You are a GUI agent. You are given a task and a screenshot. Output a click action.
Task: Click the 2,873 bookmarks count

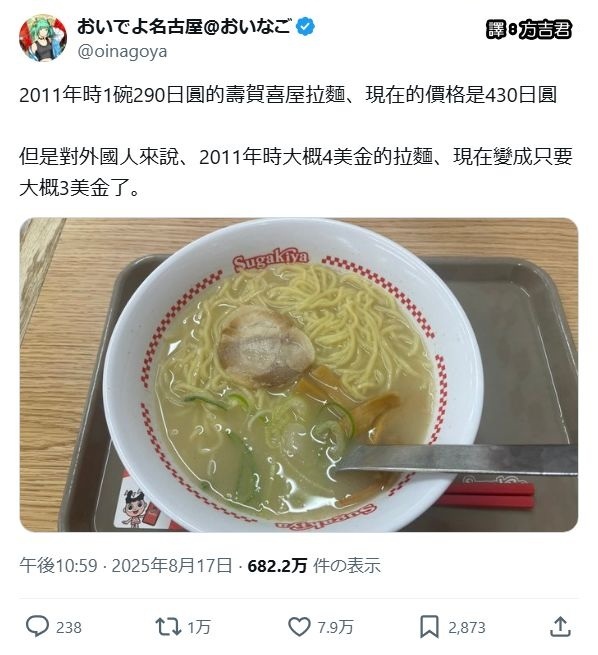(467, 627)
